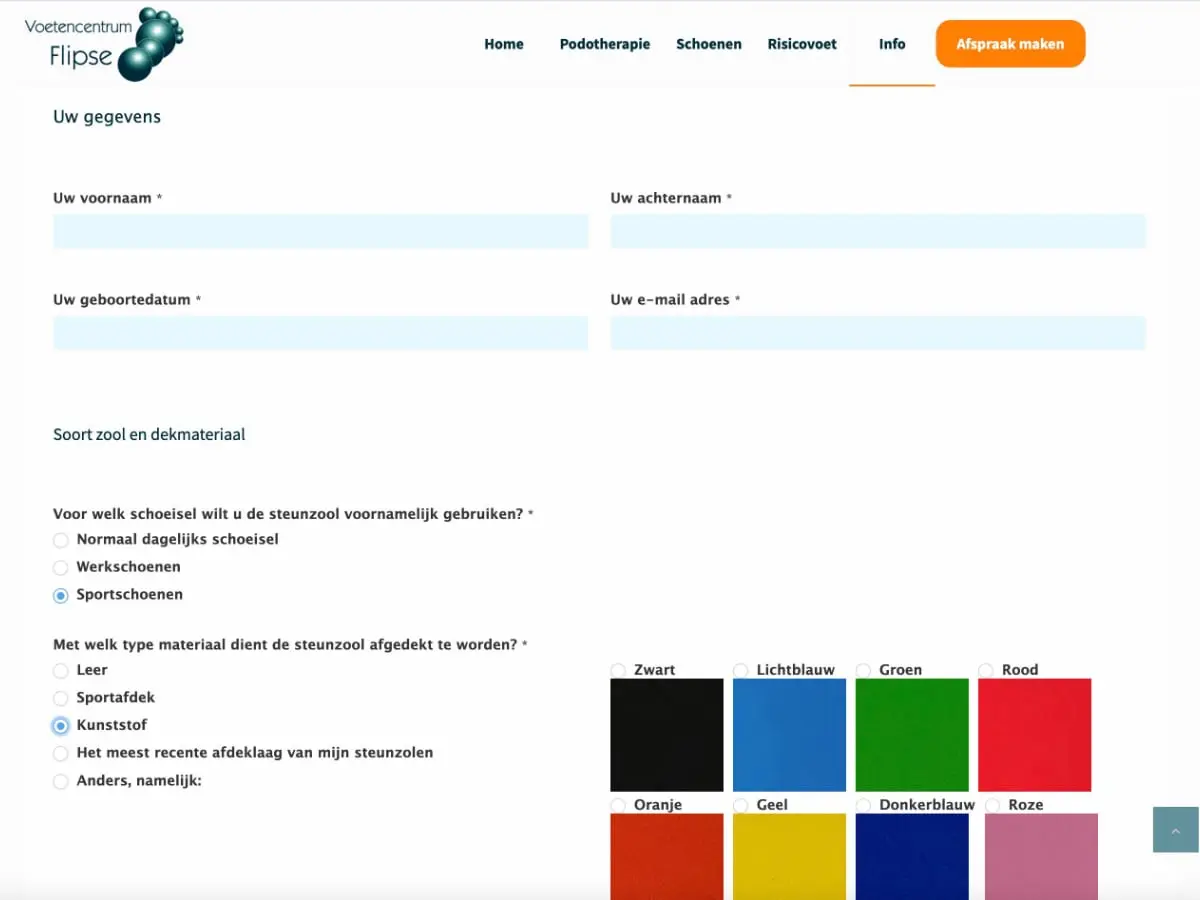Click the black Zwart color swatch
Image resolution: width=1200 pixels, height=900 pixels.
pos(666,735)
